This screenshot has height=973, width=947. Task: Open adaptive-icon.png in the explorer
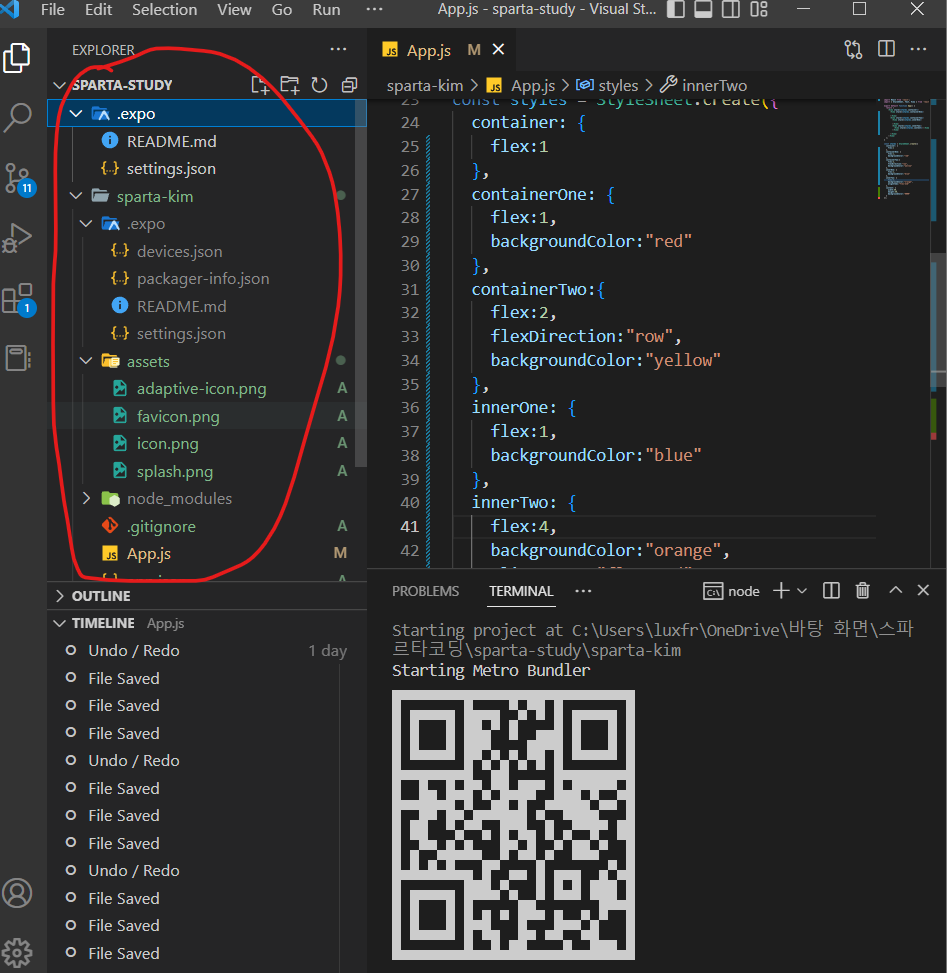point(202,388)
